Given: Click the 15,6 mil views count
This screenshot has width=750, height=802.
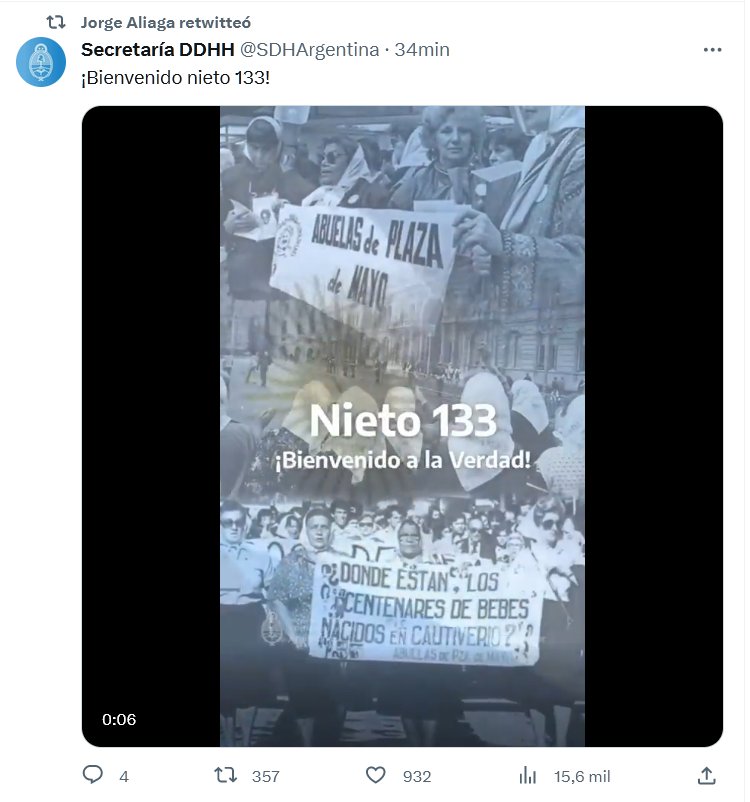Looking at the screenshot, I should tap(582, 776).
